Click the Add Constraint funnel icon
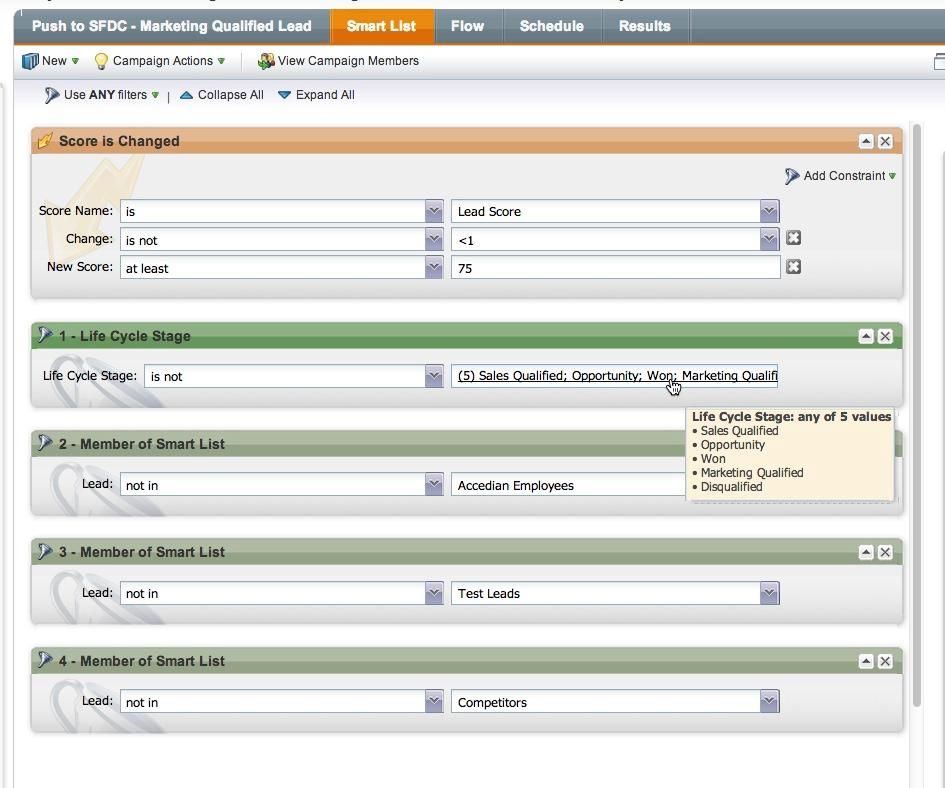Image resolution: width=945 pixels, height=788 pixels. click(791, 176)
